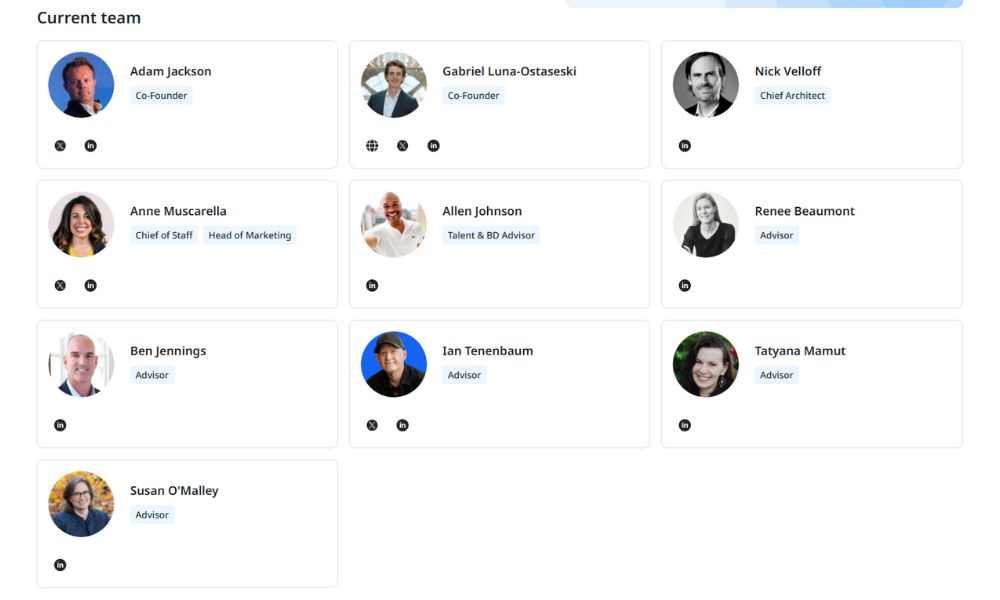The height and width of the screenshot is (600, 1000).
Task: Open Adam Jackson's X profile icon
Action: click(x=59, y=145)
